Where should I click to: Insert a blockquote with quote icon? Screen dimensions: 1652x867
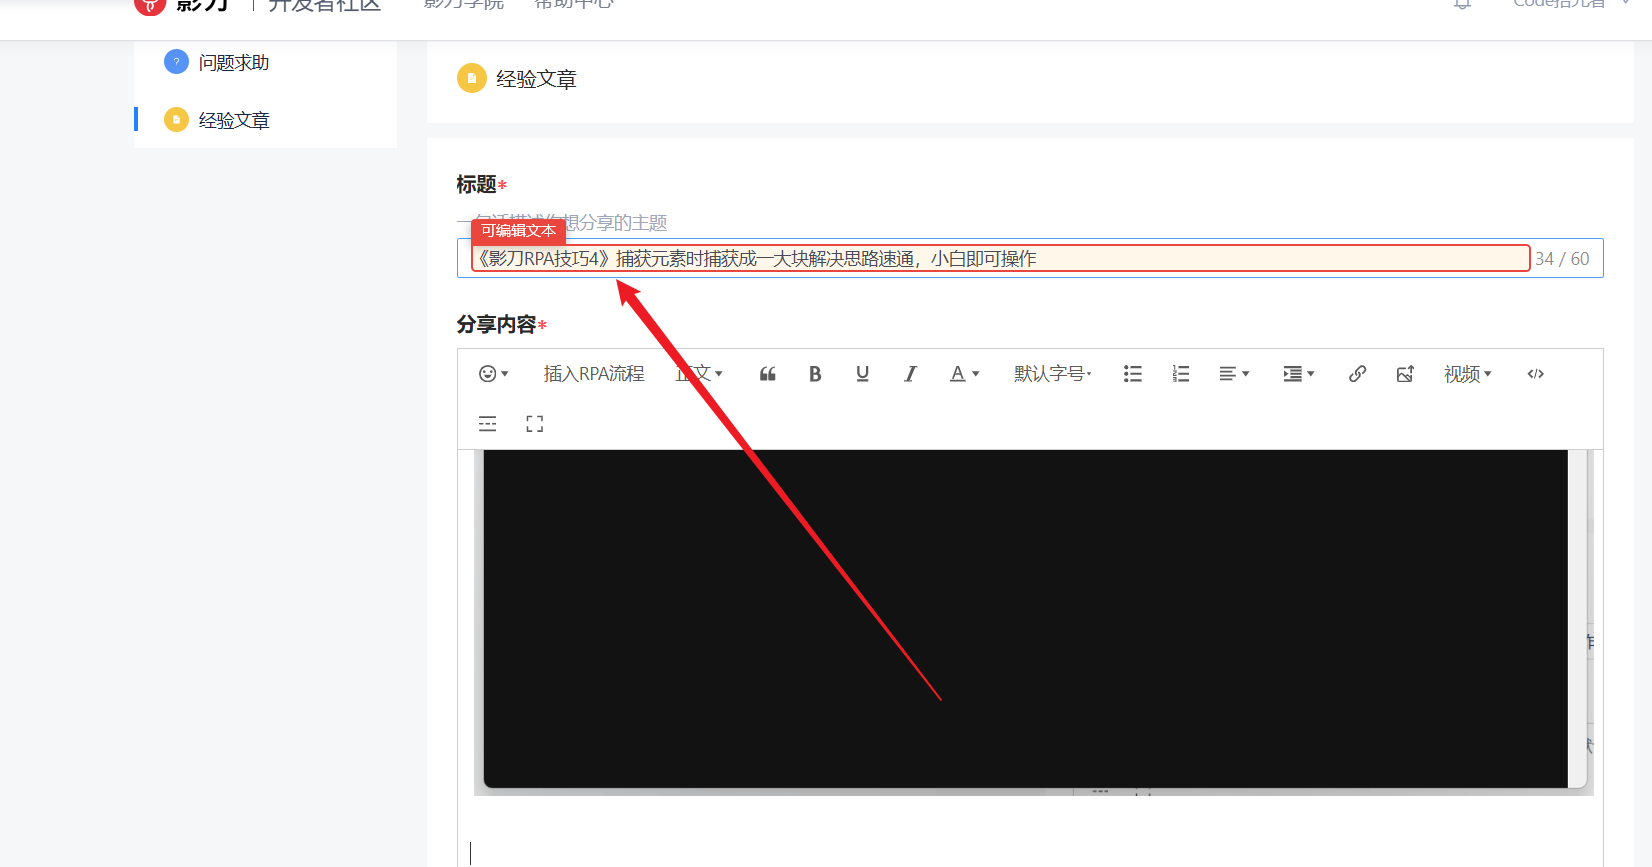[768, 374]
